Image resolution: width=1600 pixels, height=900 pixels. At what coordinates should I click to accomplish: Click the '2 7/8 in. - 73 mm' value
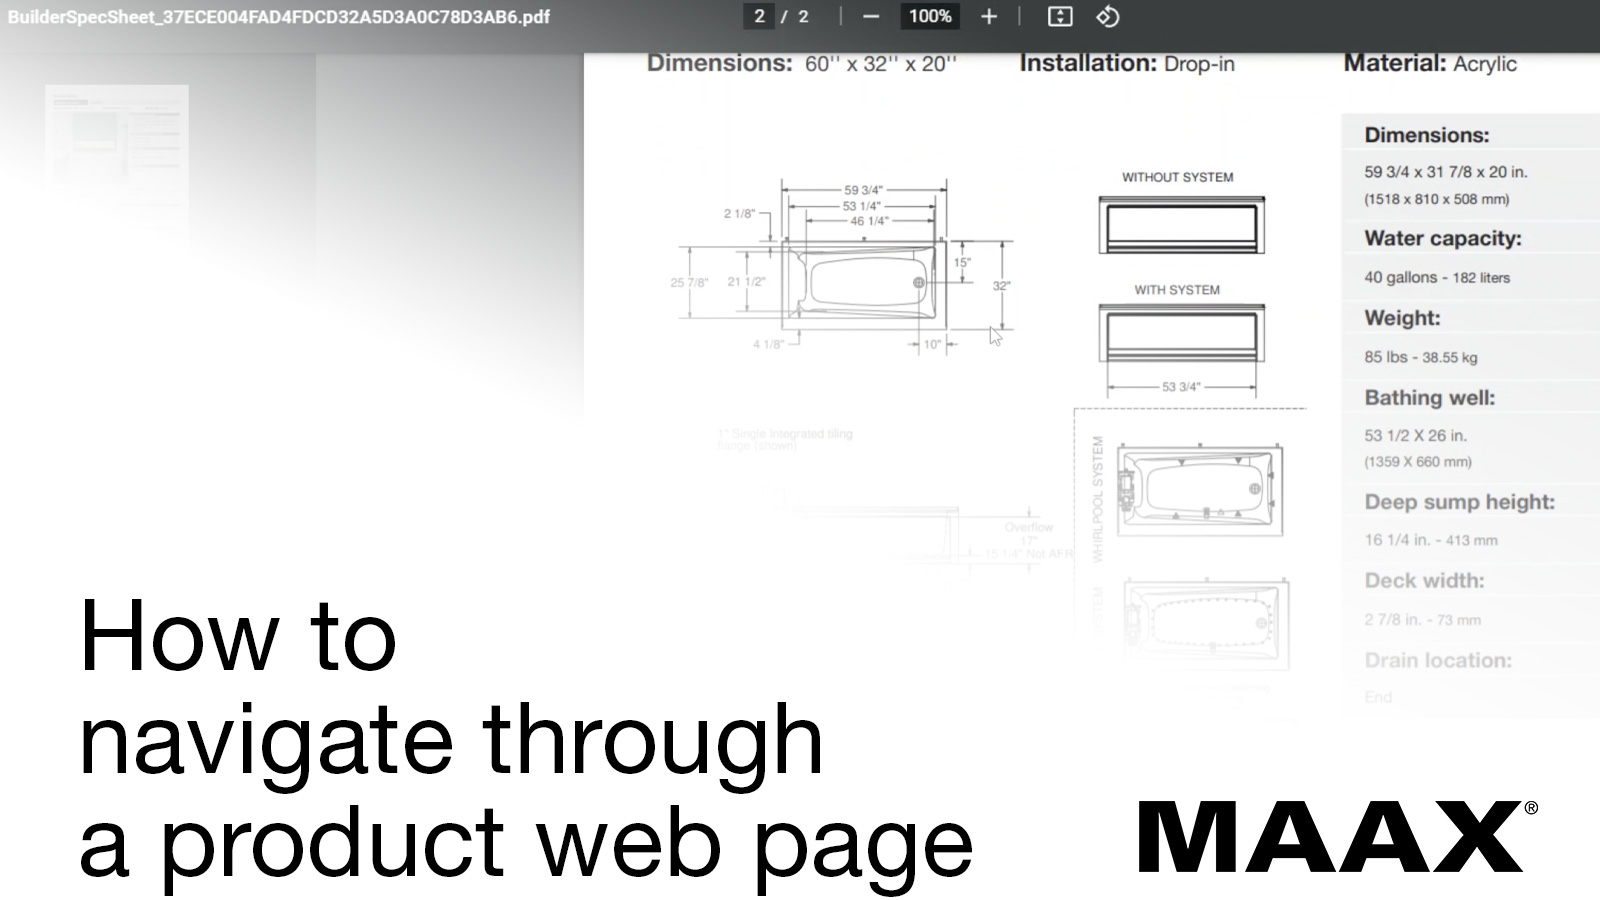click(1423, 620)
